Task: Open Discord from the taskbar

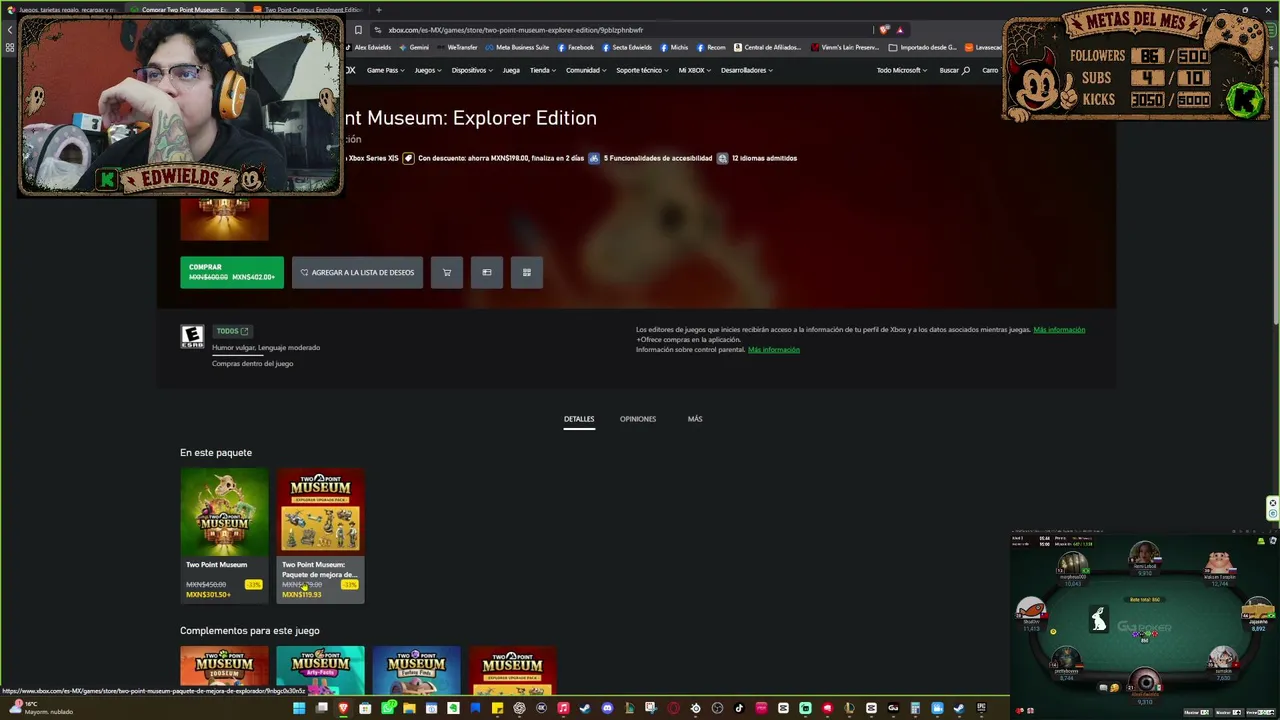Action: coord(607,709)
